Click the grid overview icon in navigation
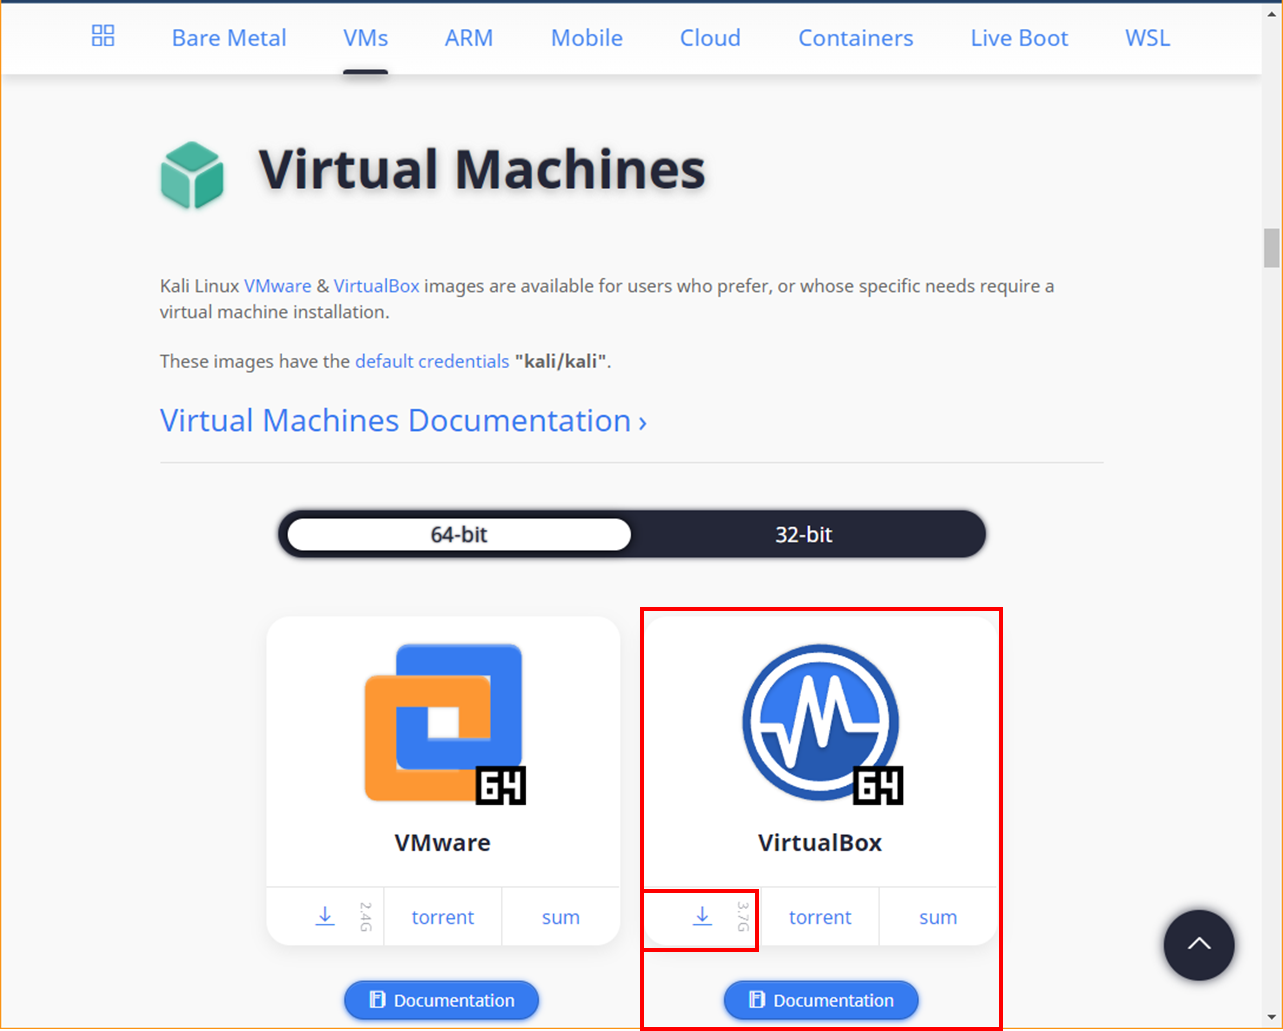Screen dimensions: 1283x1031 click(103, 36)
